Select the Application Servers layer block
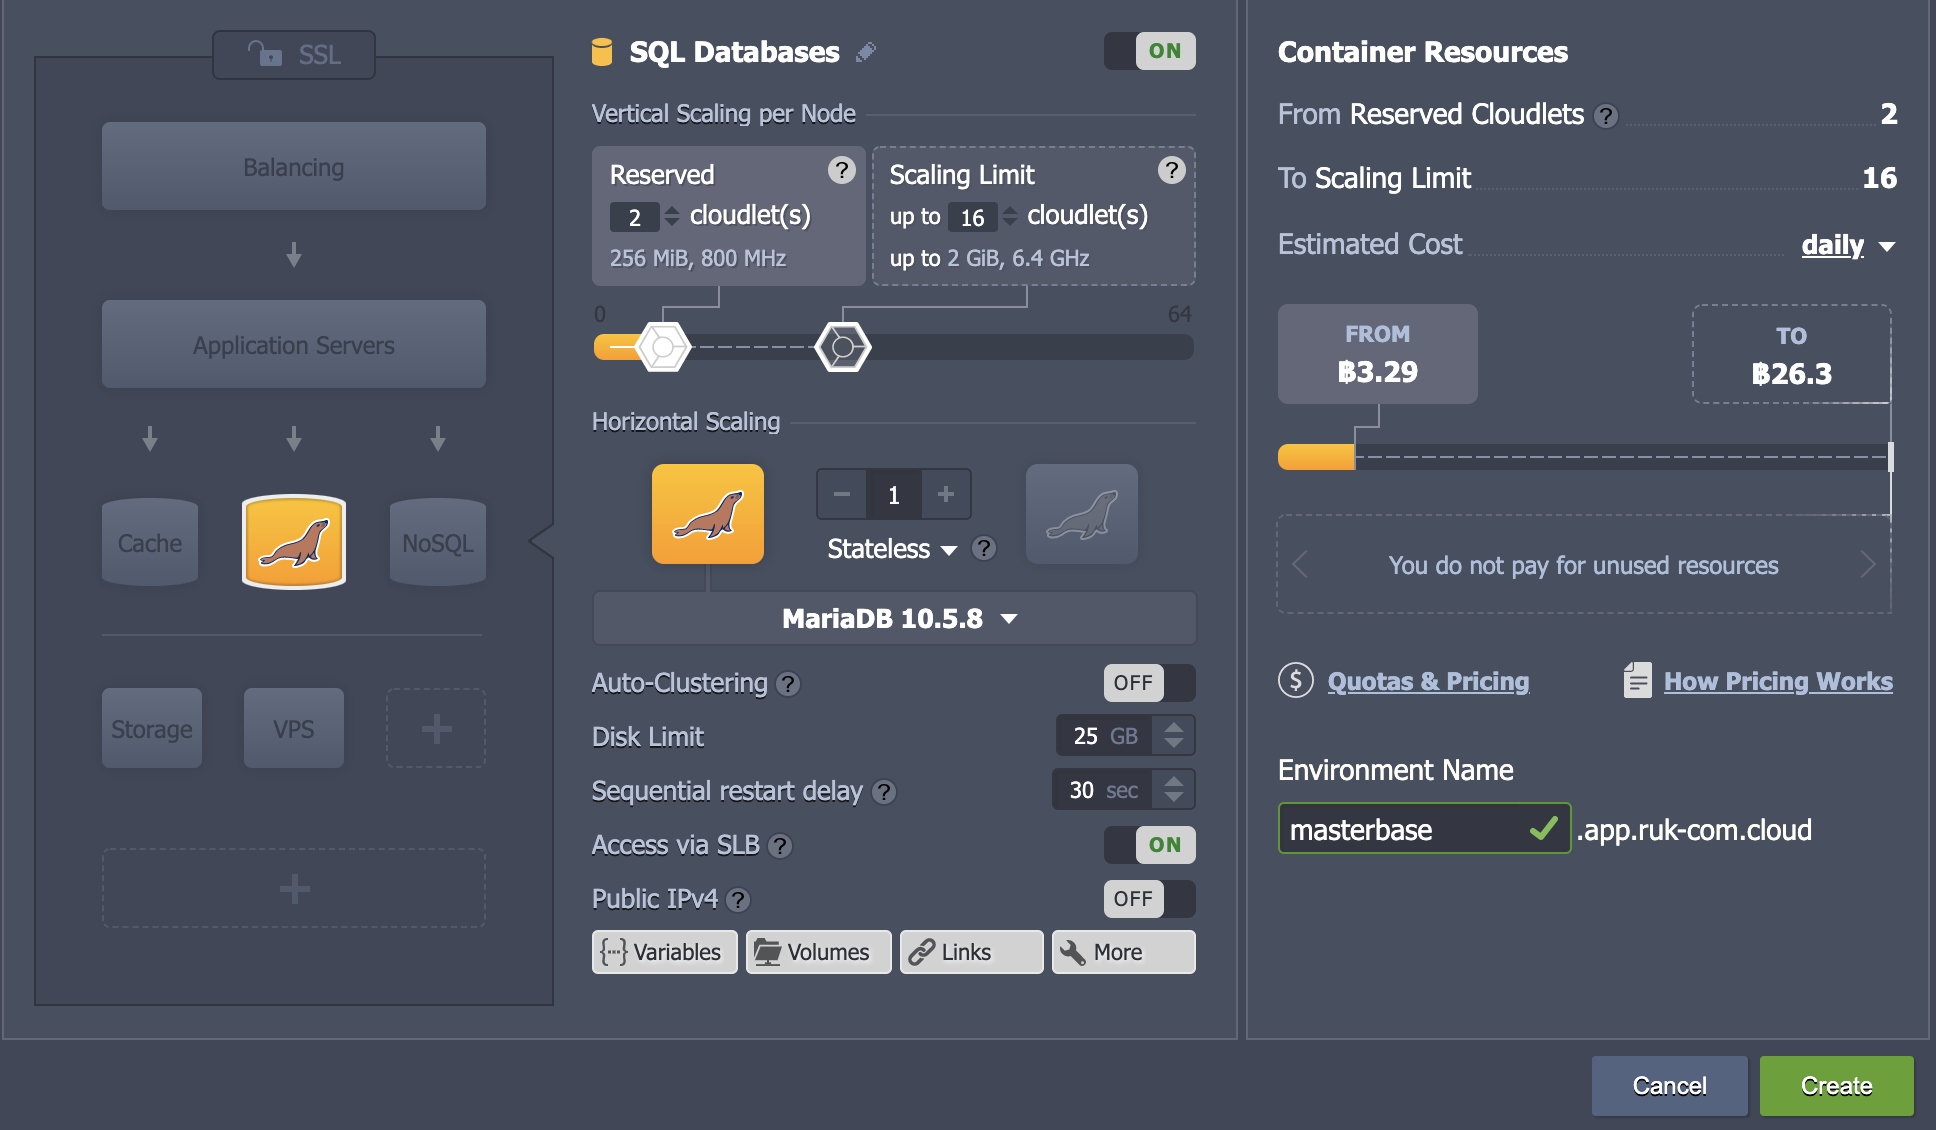Image resolution: width=1936 pixels, height=1130 pixels. [294, 344]
